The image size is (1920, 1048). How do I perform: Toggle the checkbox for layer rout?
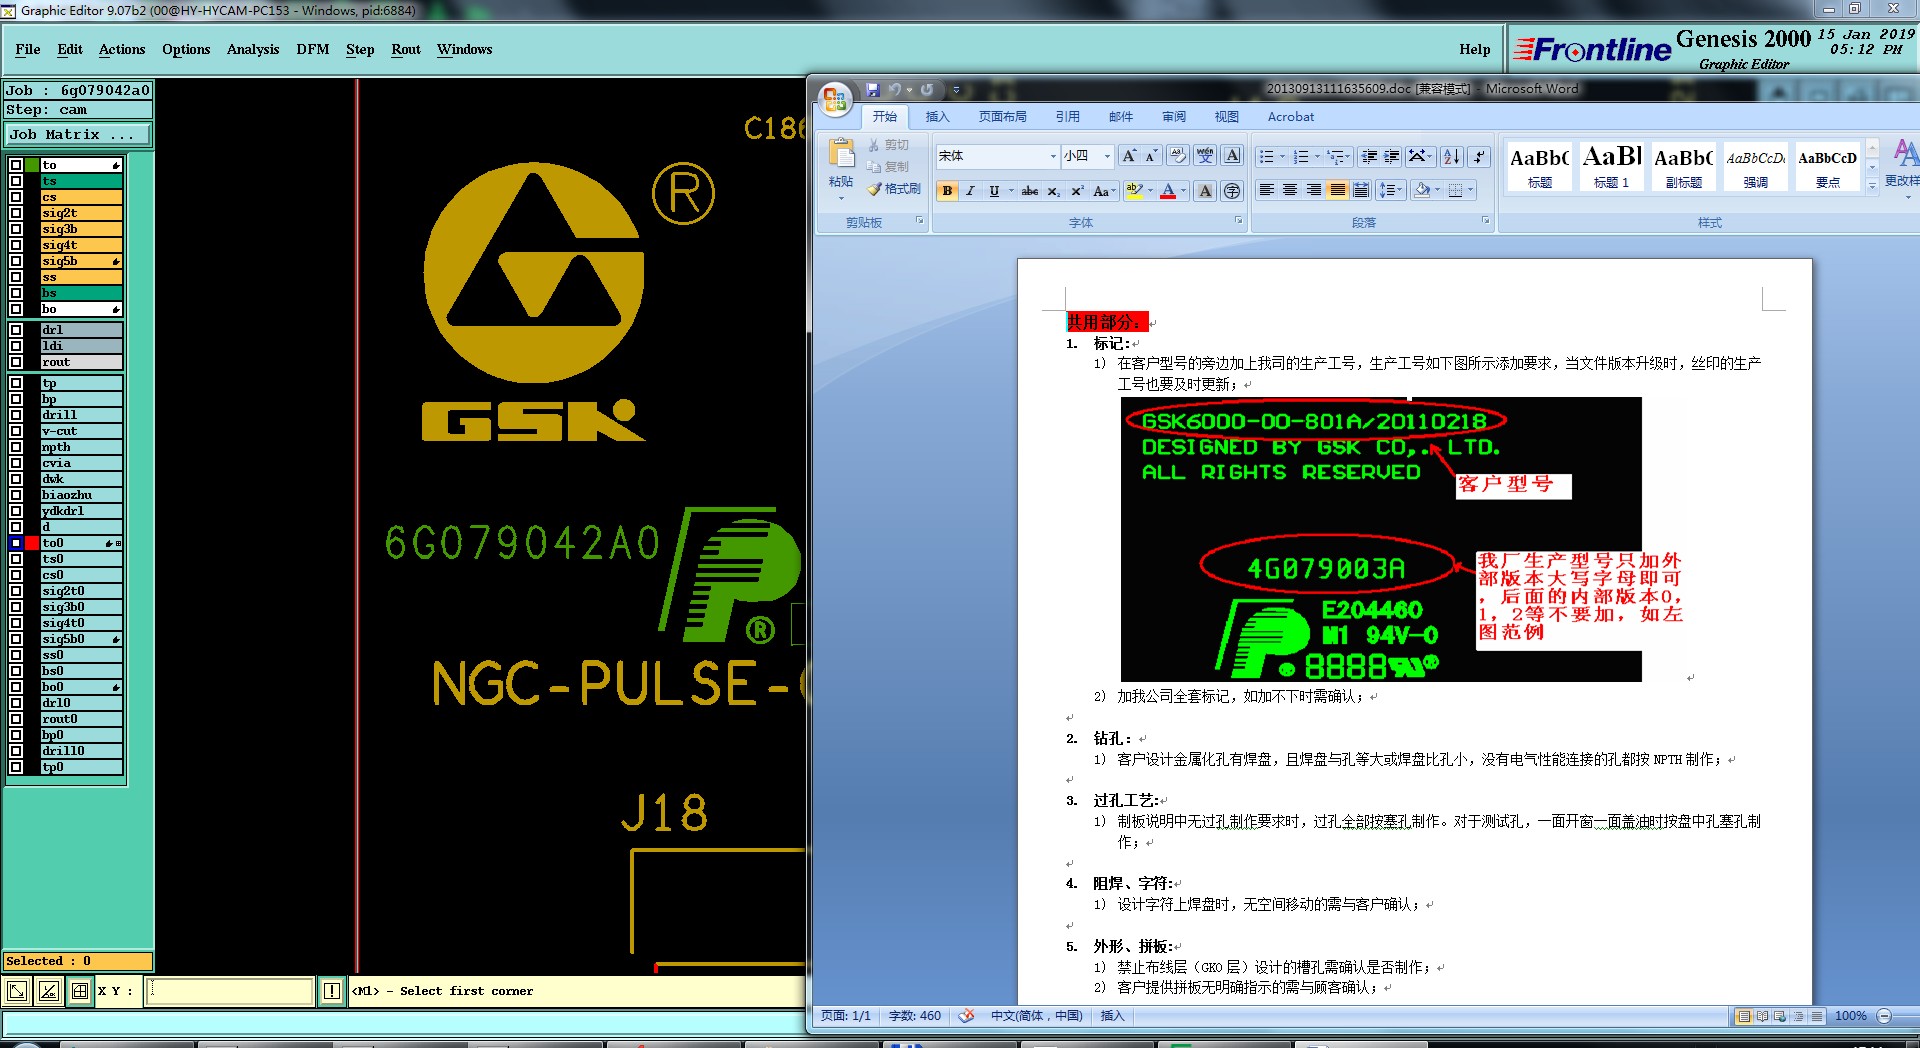click(16, 362)
